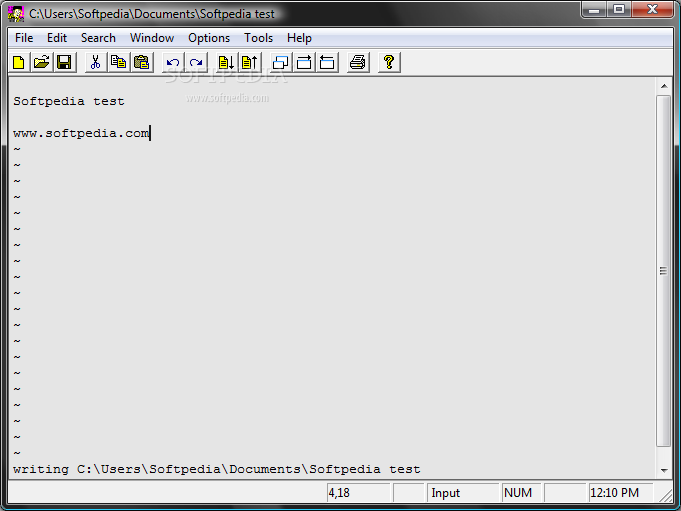
Task: Cut selection with the scissors icon
Action: coord(96,63)
